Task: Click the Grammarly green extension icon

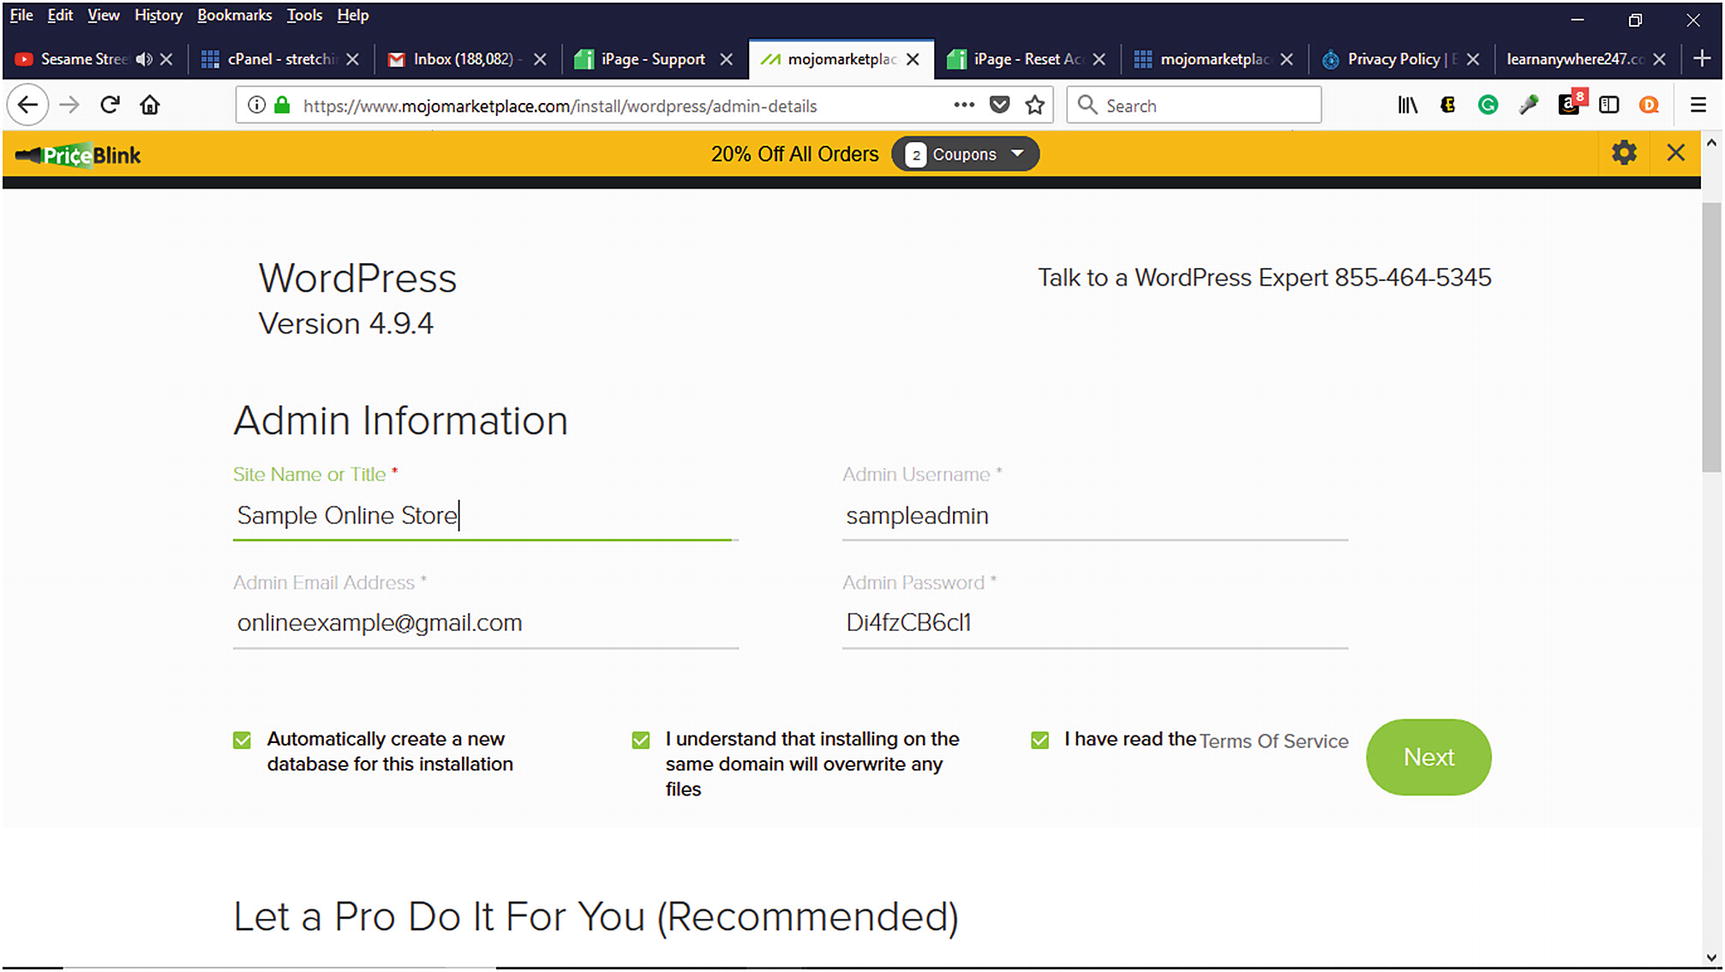Action: [1488, 105]
